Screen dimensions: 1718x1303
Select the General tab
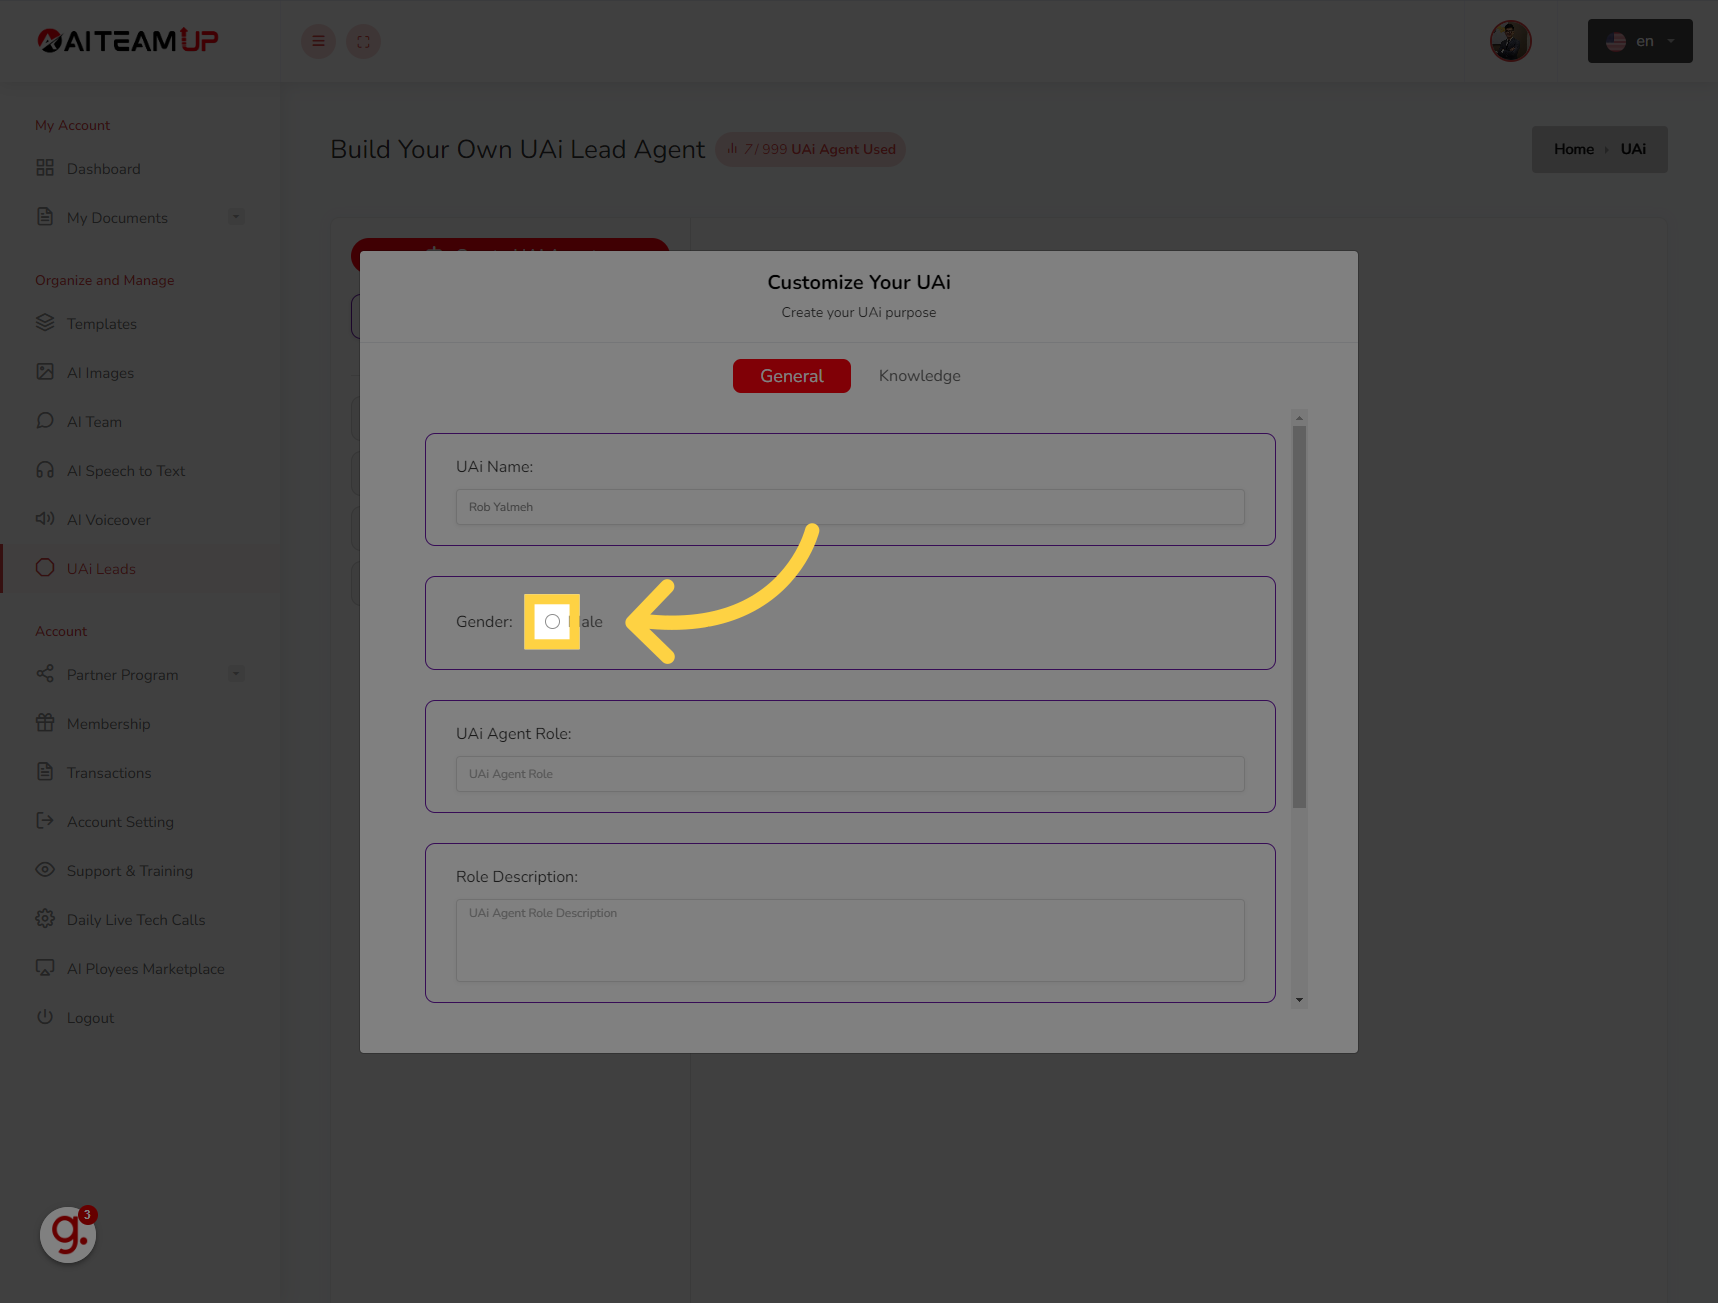(791, 375)
